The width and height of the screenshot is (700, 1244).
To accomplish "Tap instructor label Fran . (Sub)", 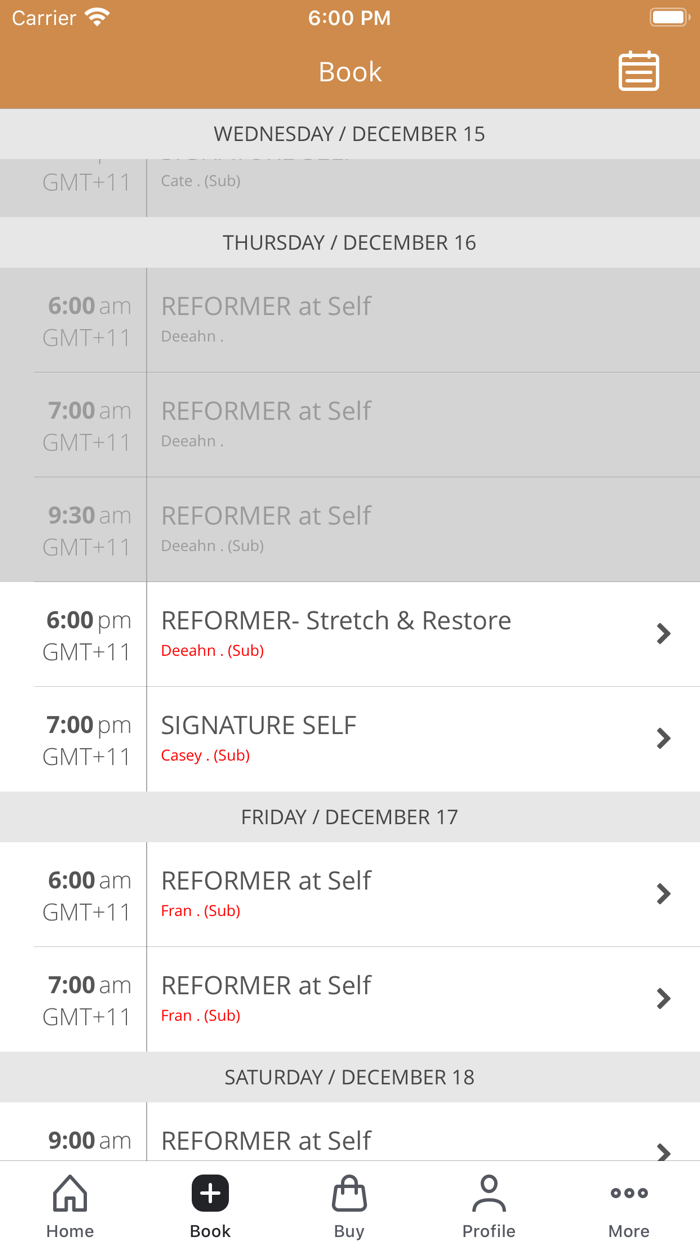I will coord(200,911).
